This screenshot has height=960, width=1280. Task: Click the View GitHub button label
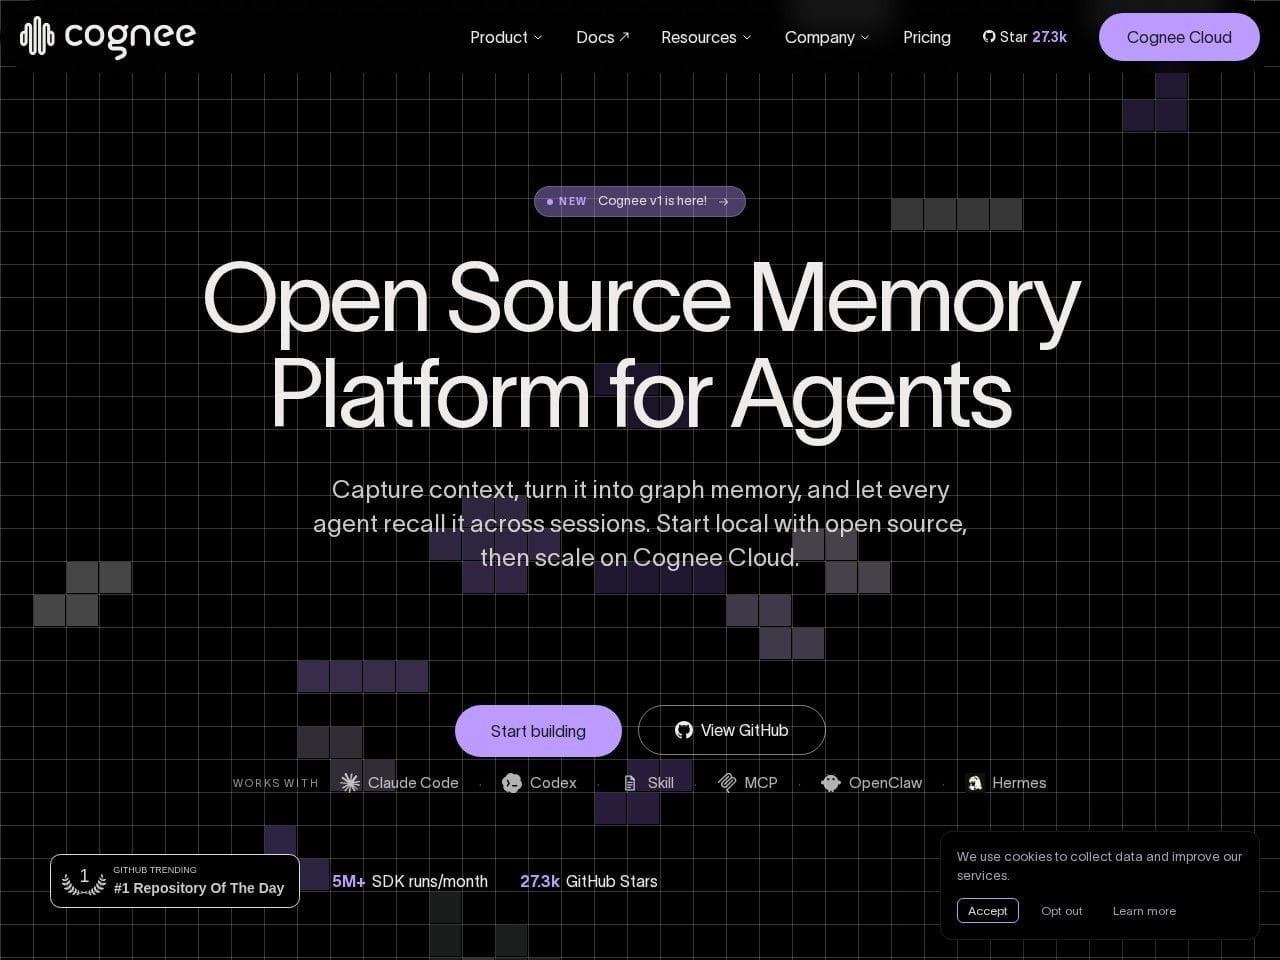tap(745, 730)
